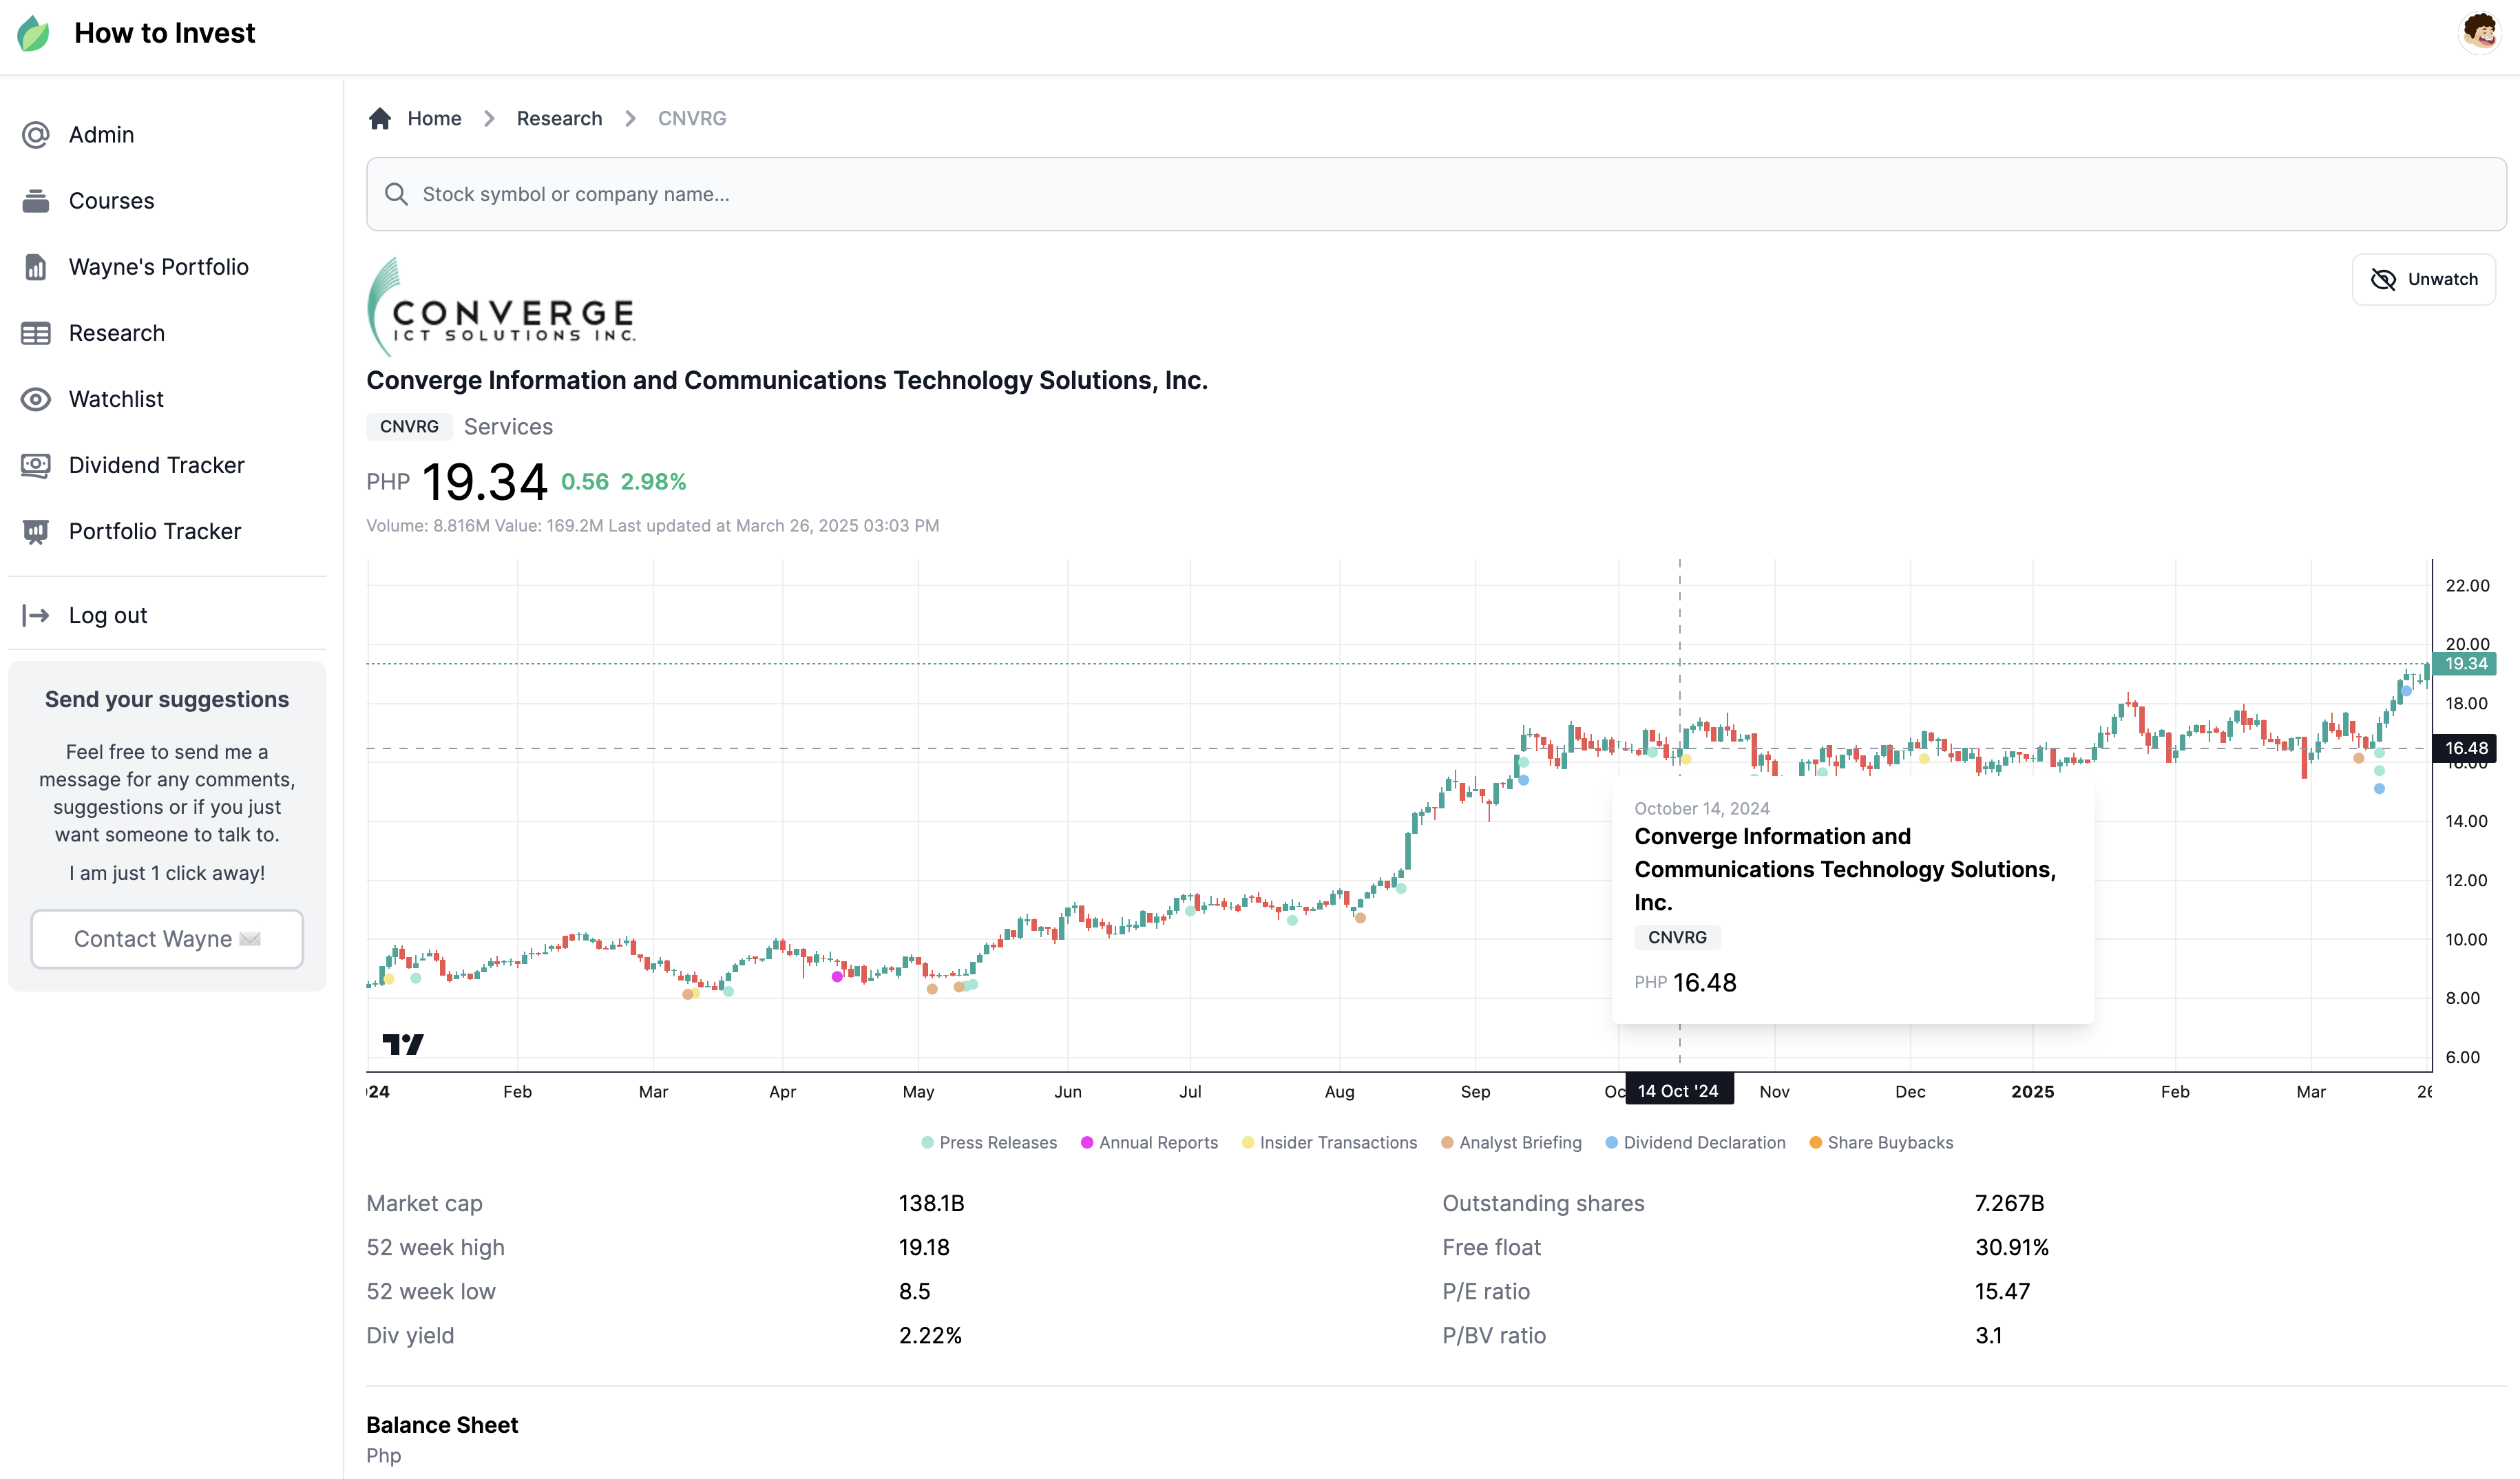Click the Contact Wayne button

pos(167,938)
